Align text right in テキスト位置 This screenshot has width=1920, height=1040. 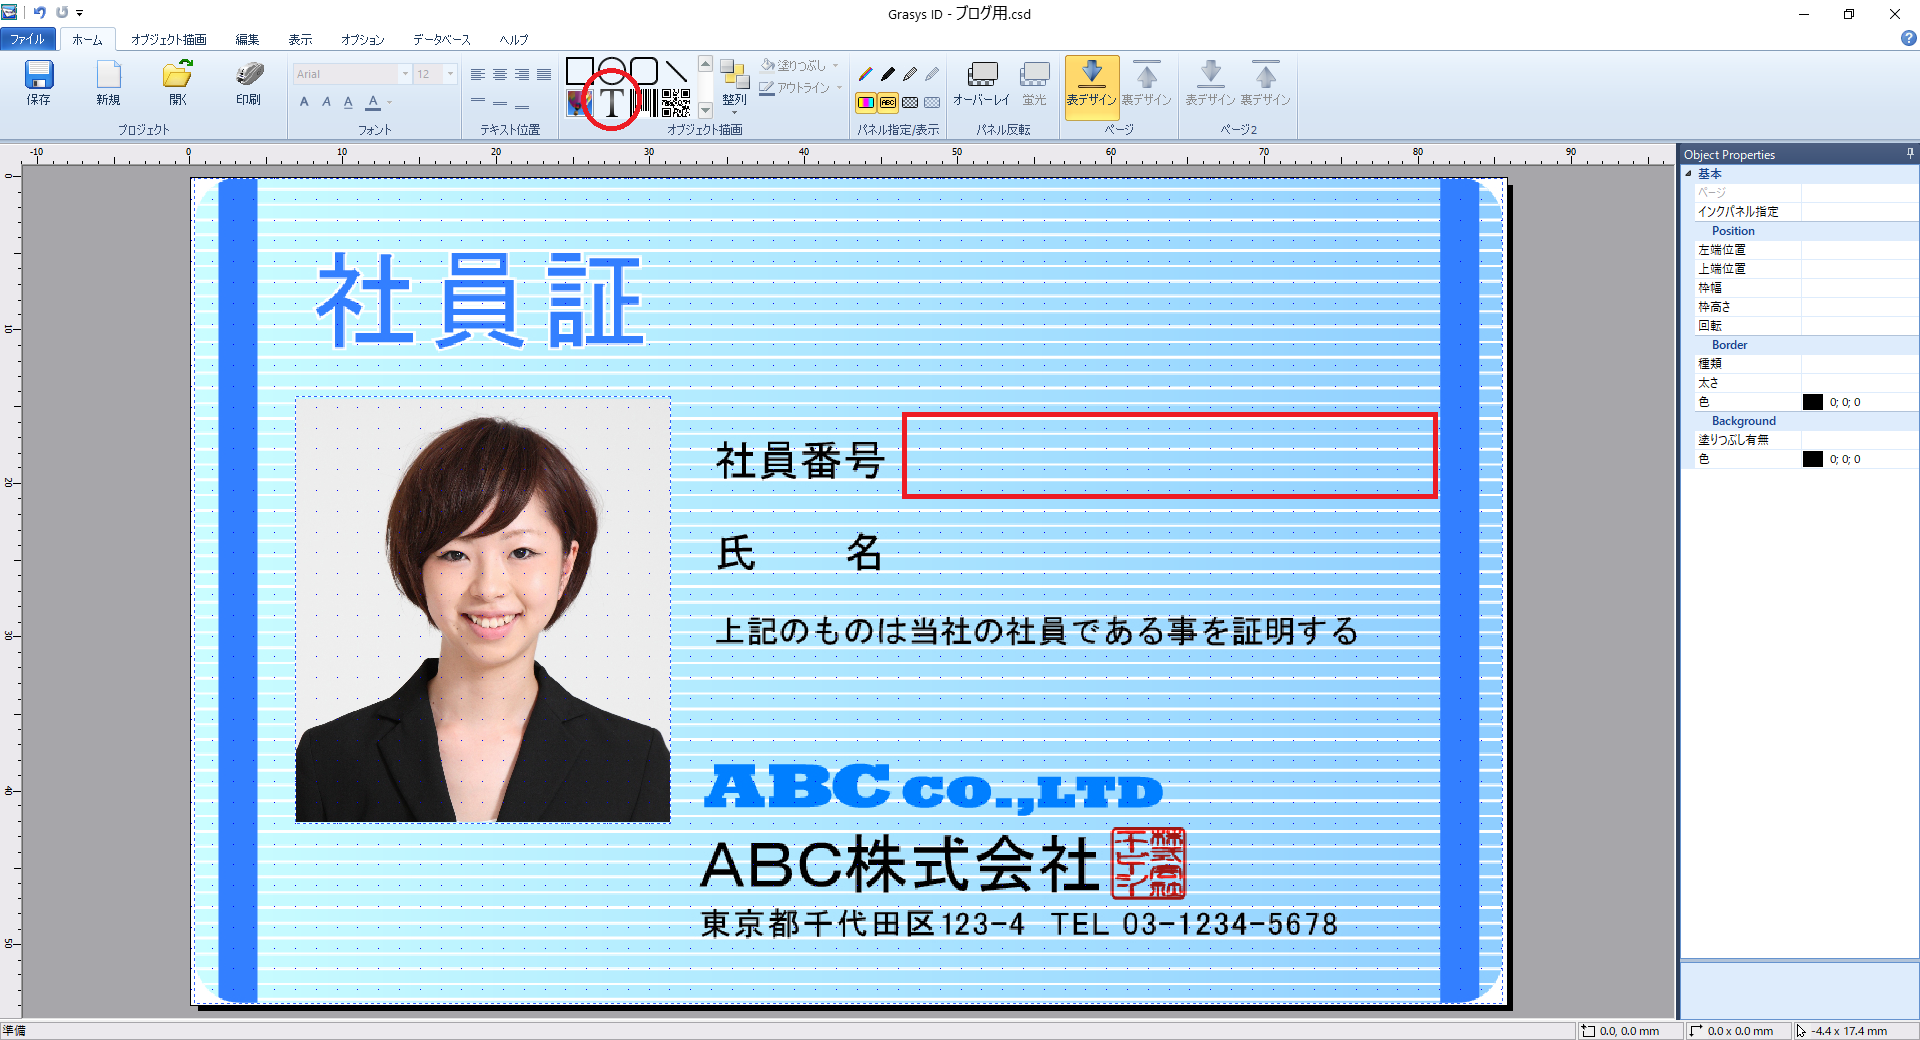pyautogui.click(x=522, y=74)
